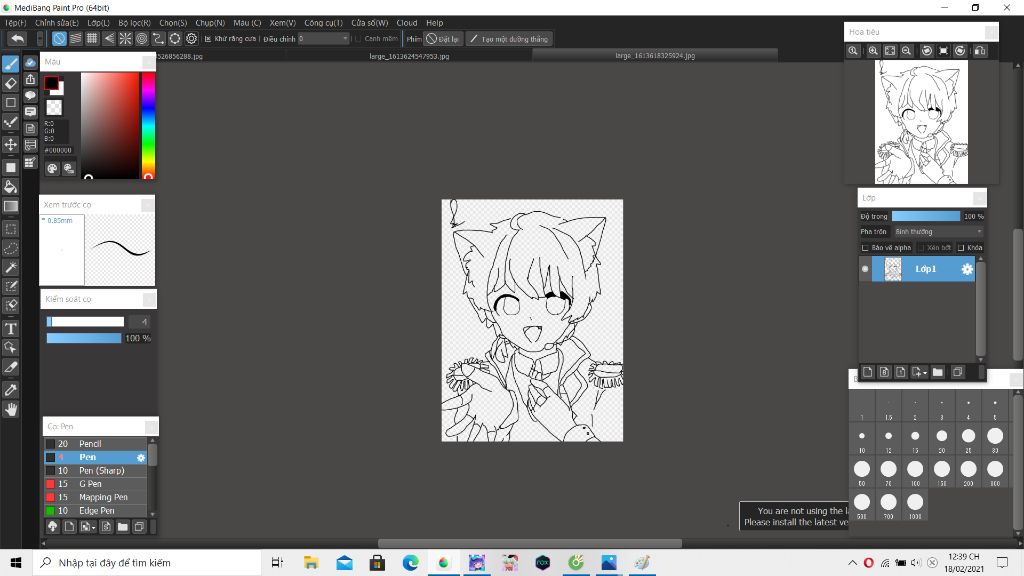Adjust the brush opacity 100% slider

[84, 338]
